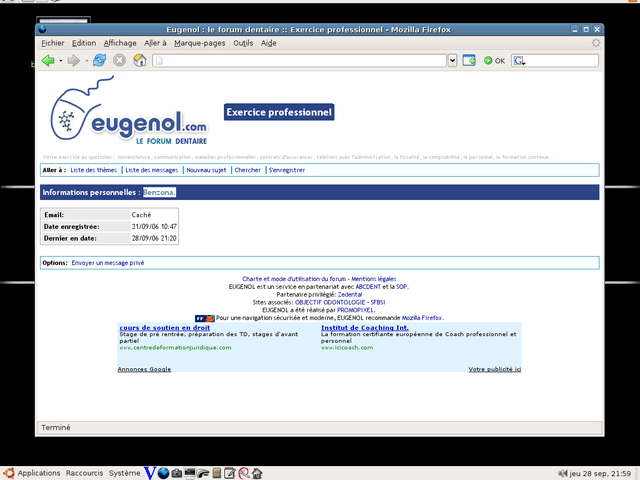Follow the PROMOPIXEL link
Screen dimensions: 640x480
[355, 310]
